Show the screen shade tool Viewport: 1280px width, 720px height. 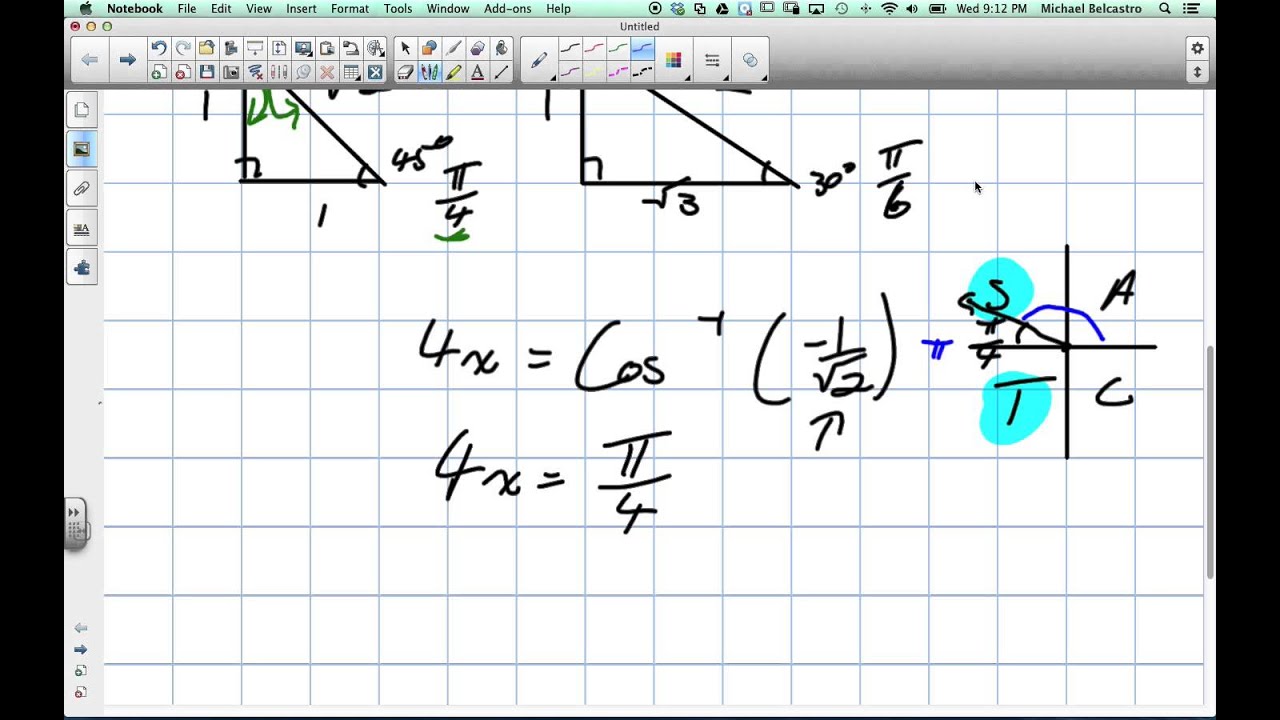[254, 48]
